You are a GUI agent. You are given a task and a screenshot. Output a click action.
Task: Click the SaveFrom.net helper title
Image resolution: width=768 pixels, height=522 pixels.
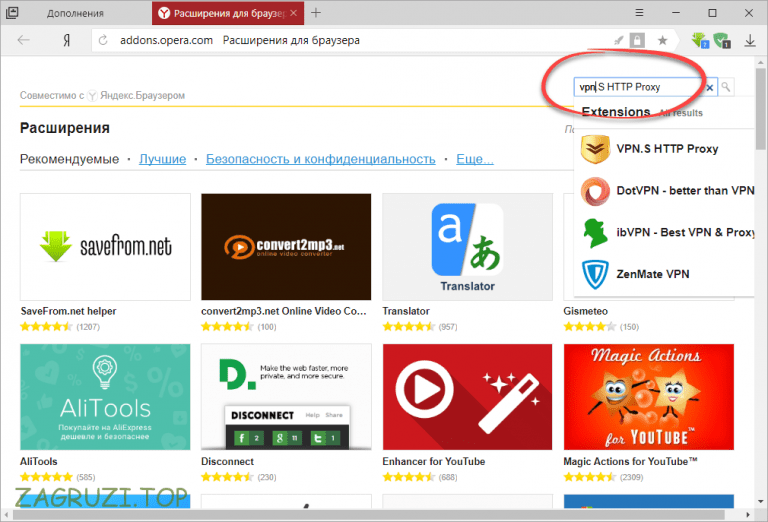pos(69,311)
